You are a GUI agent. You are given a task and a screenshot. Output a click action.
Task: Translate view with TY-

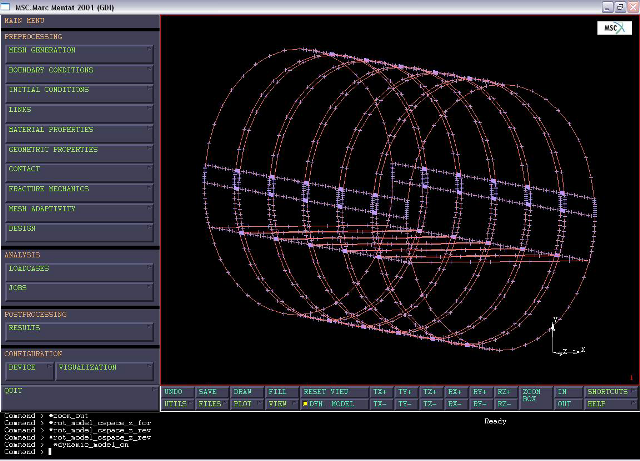(x=406, y=404)
